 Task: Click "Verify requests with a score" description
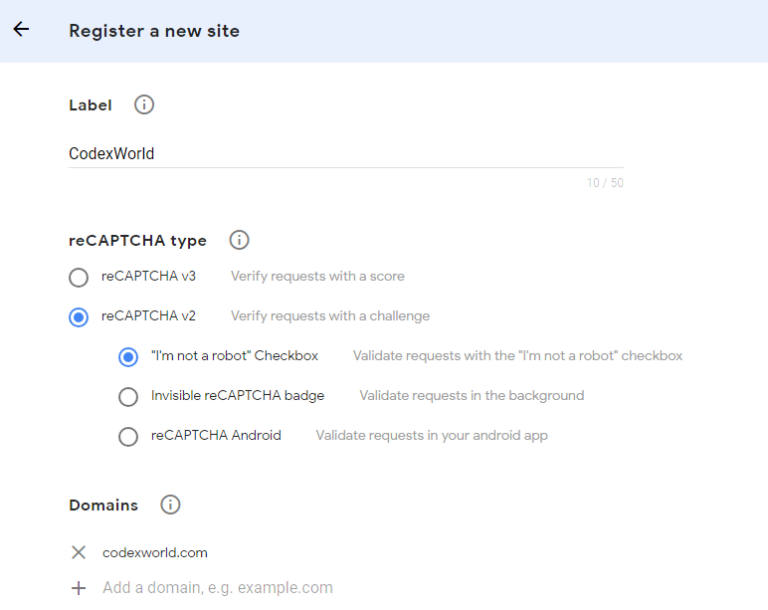pos(318,276)
